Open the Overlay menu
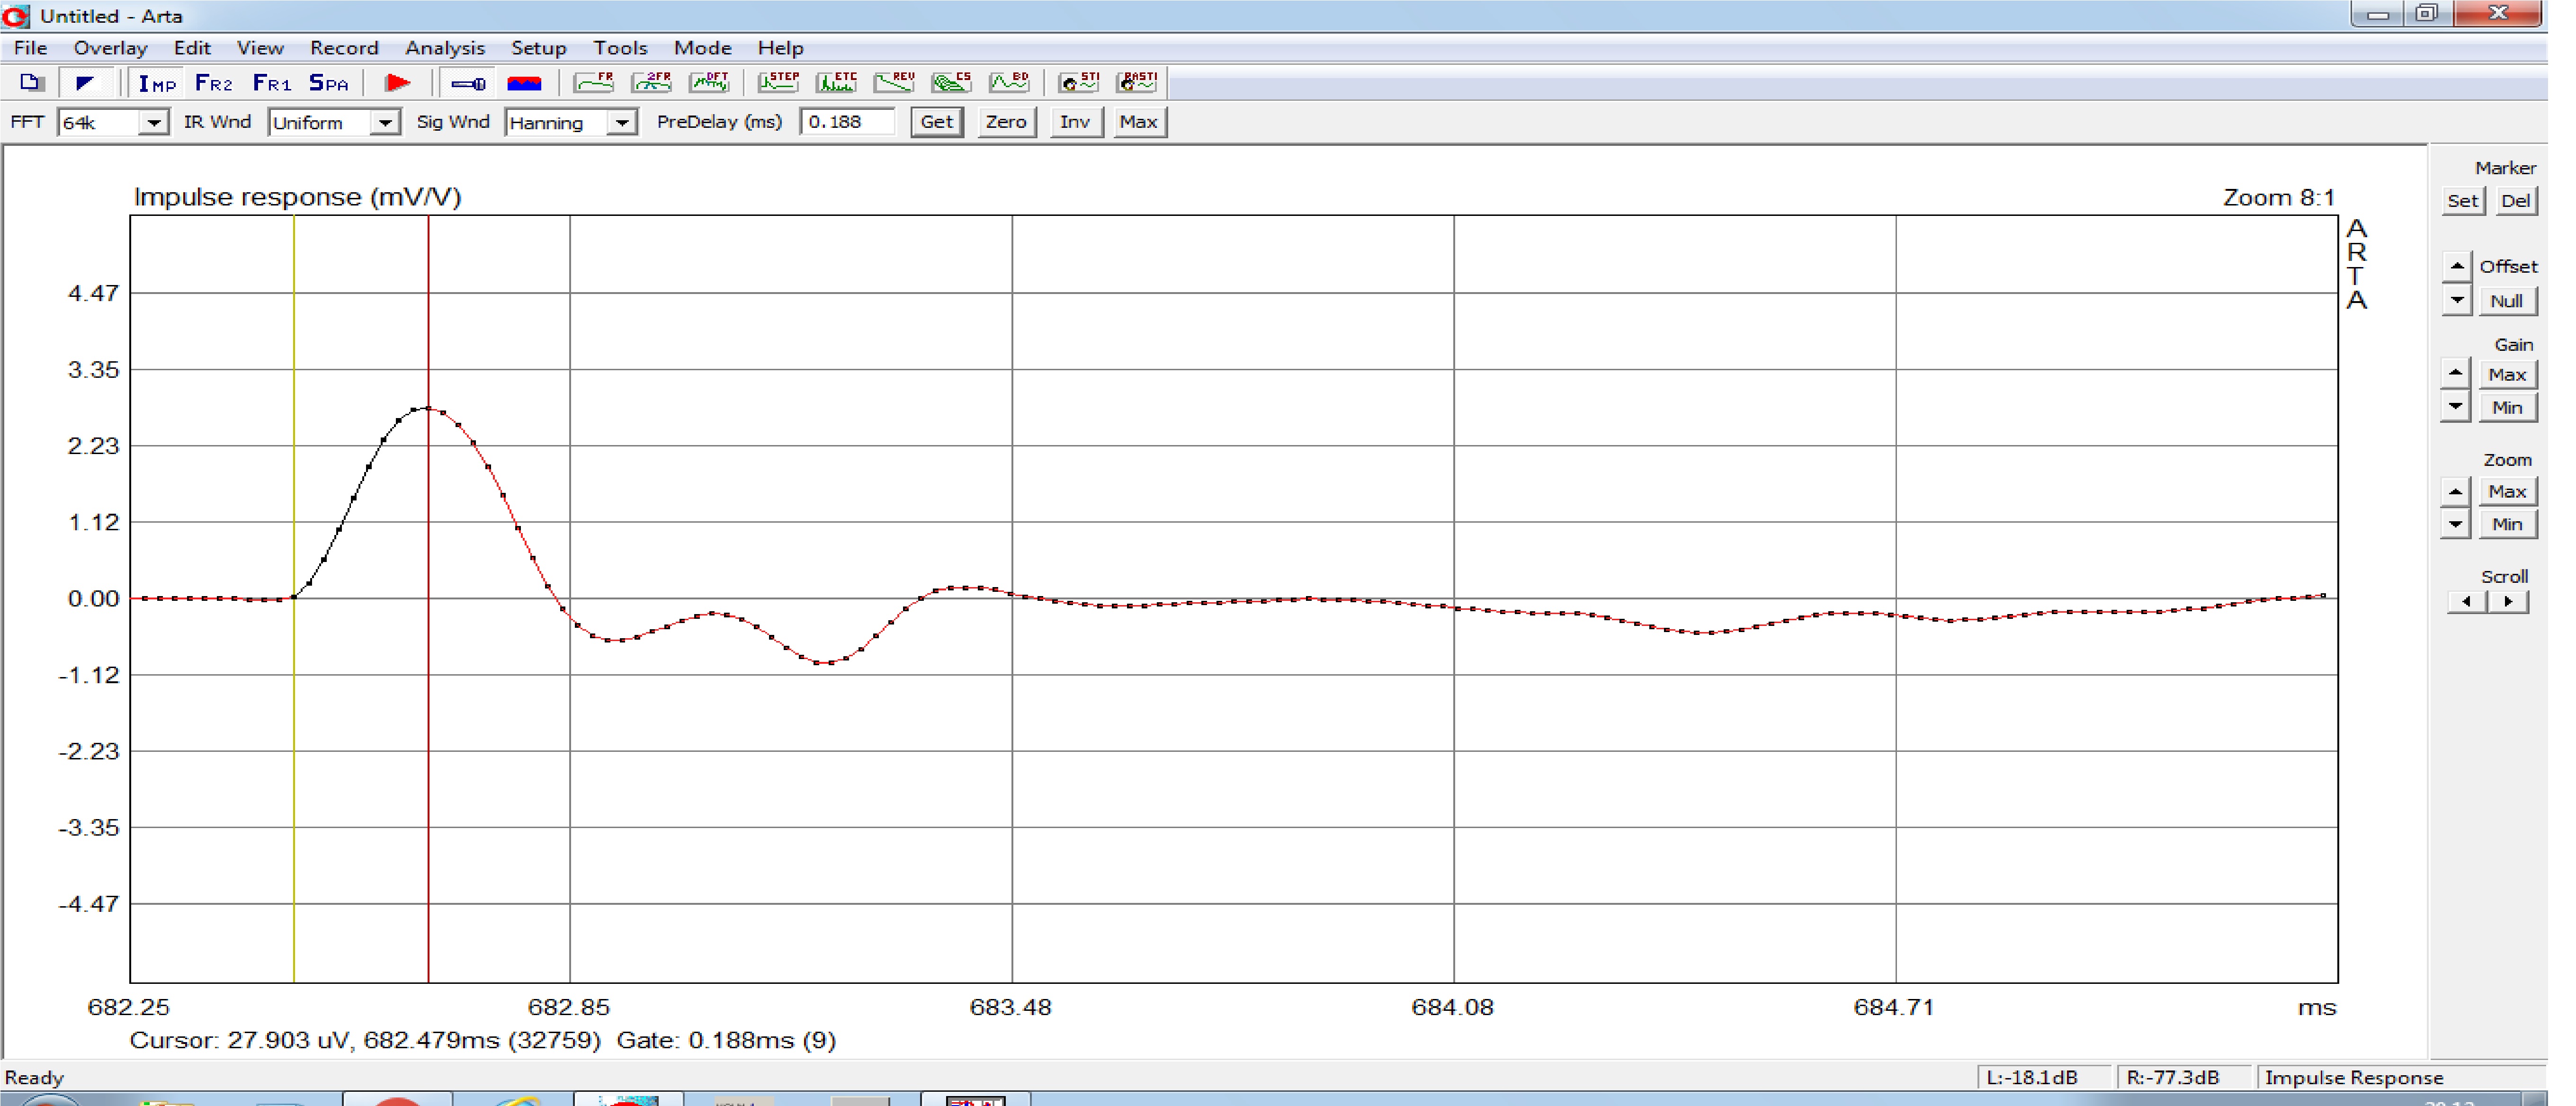This screenshot has width=2576, height=1106. 110,48
